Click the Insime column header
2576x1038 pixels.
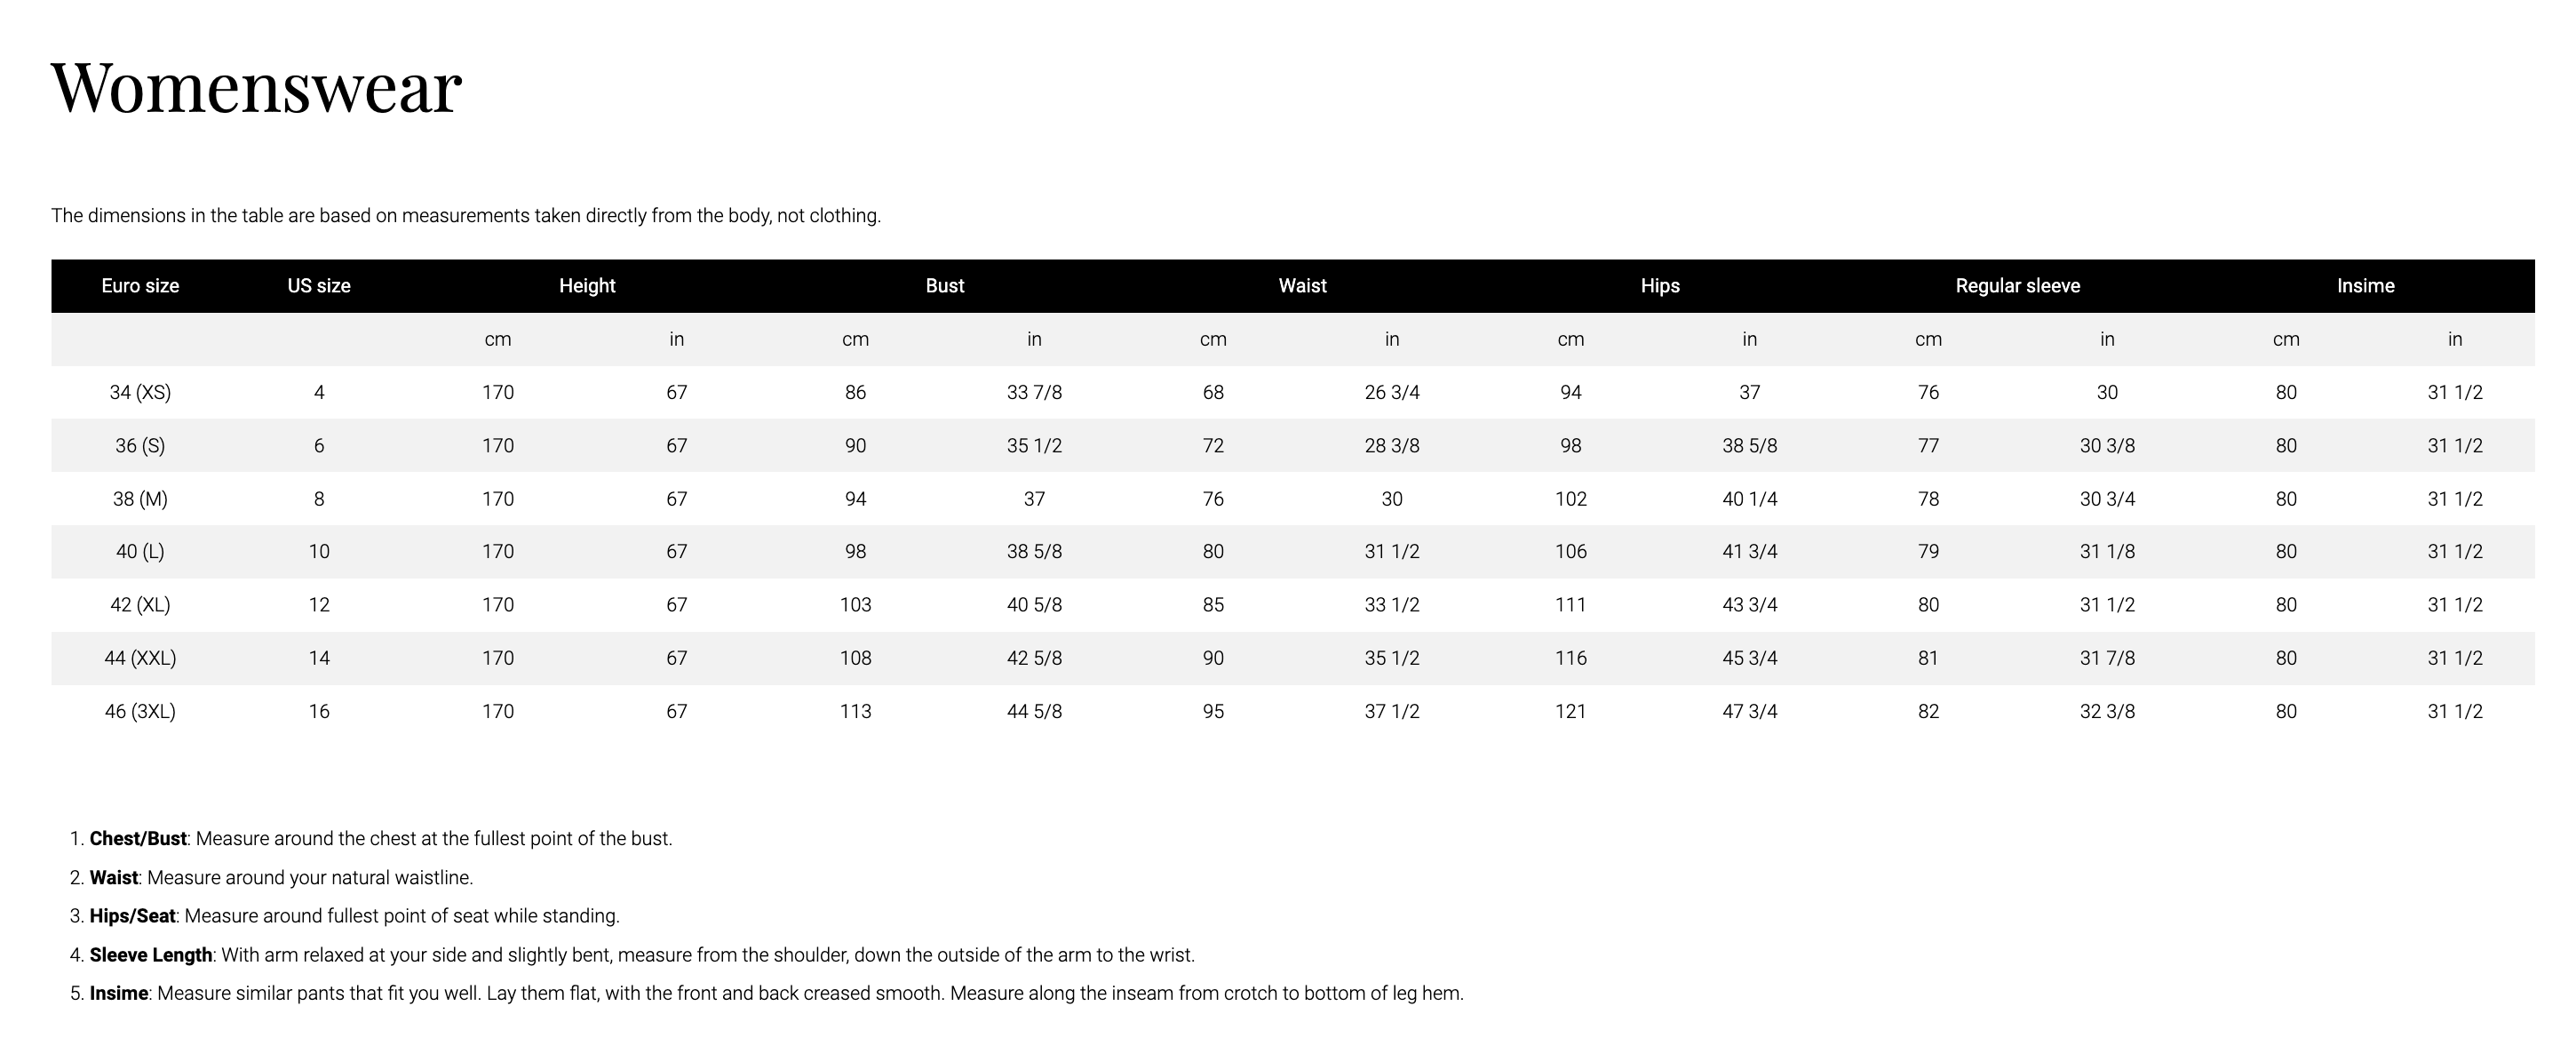click(2365, 286)
